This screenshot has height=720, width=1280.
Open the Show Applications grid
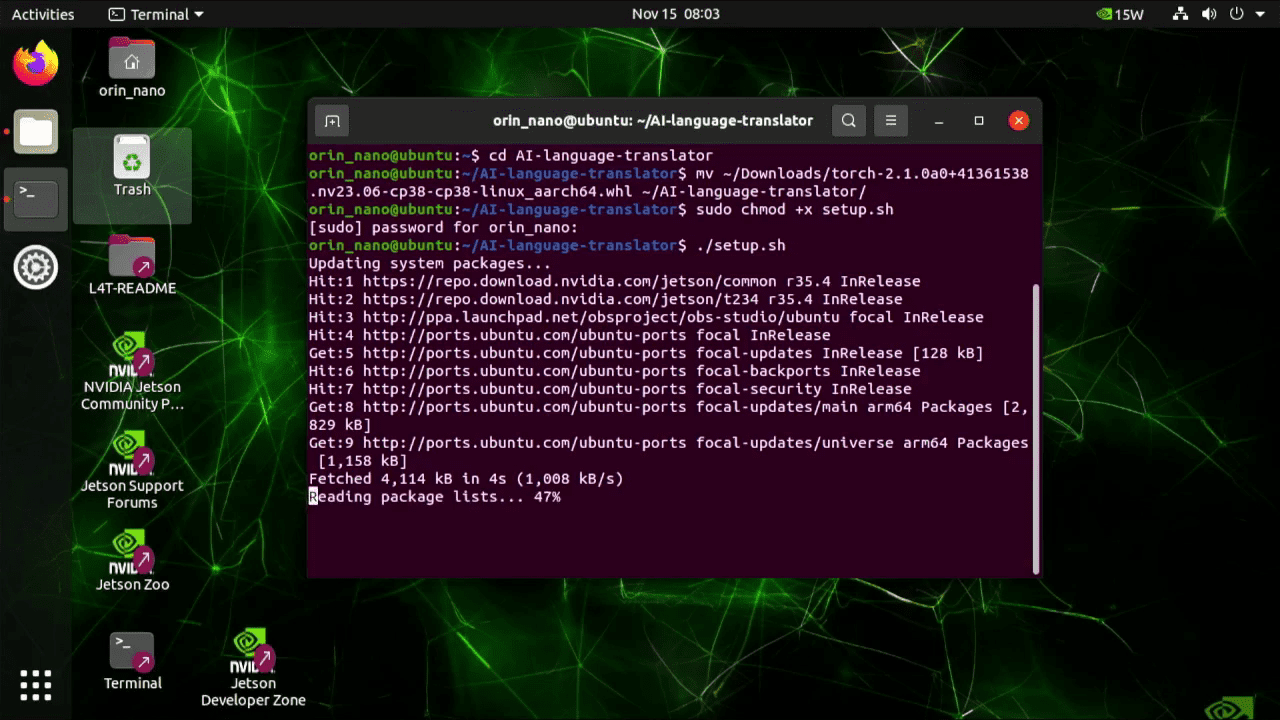[x=35, y=684]
